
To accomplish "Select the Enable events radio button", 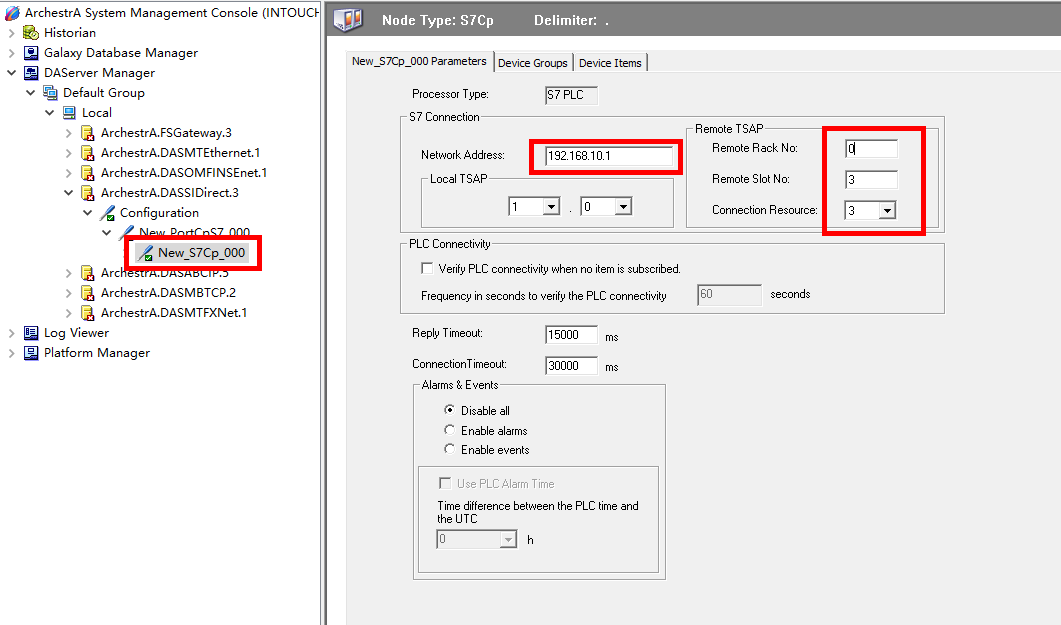I will click(449, 449).
